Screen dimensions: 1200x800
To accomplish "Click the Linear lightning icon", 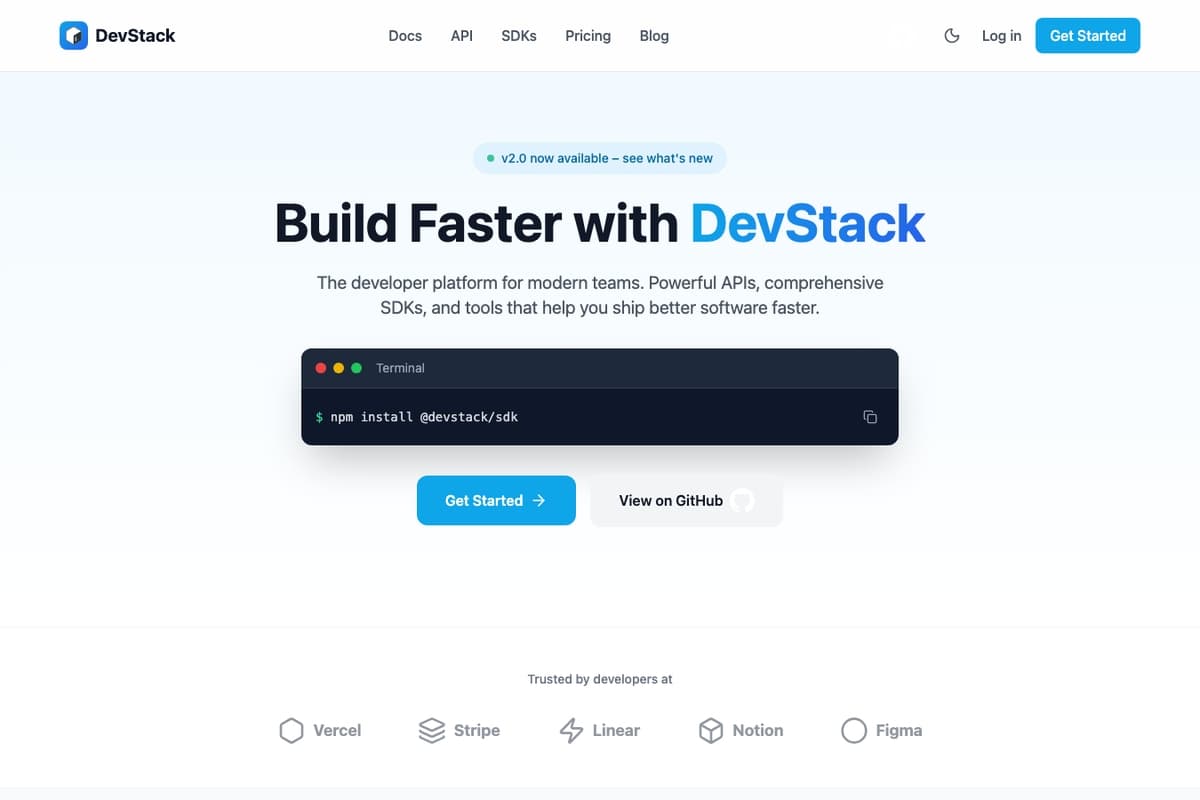I will pos(571,730).
